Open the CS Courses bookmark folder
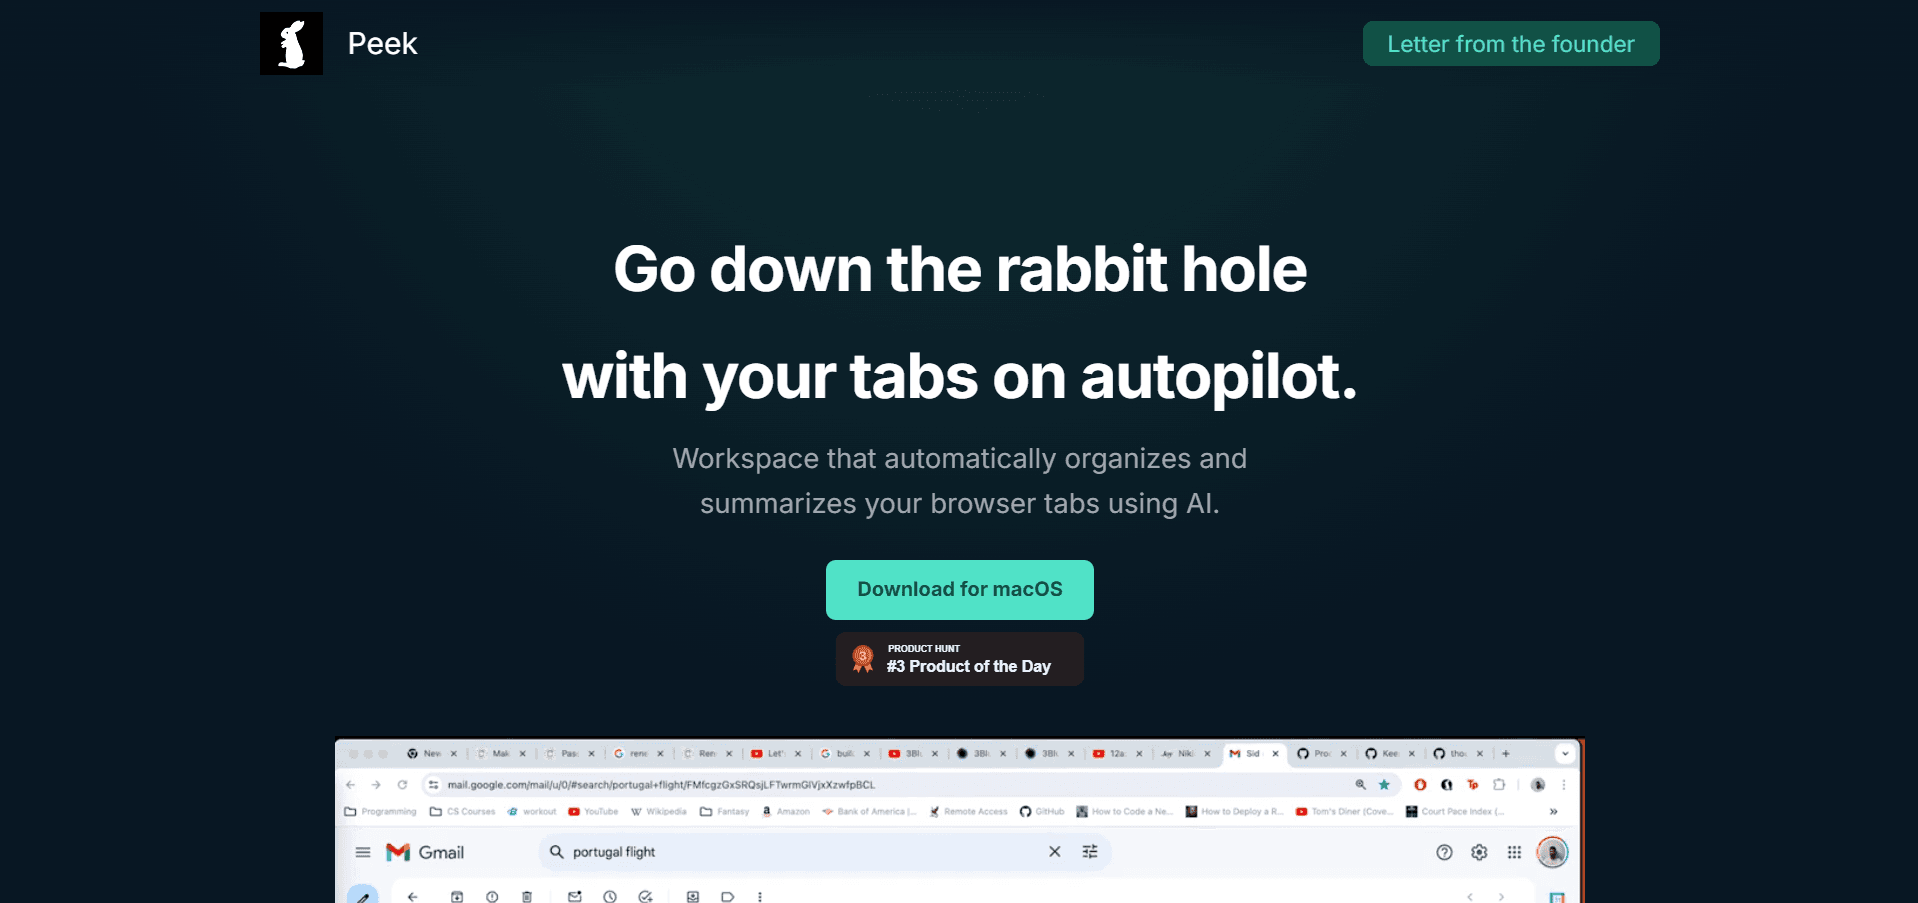The height and width of the screenshot is (903, 1918). [x=462, y=811]
